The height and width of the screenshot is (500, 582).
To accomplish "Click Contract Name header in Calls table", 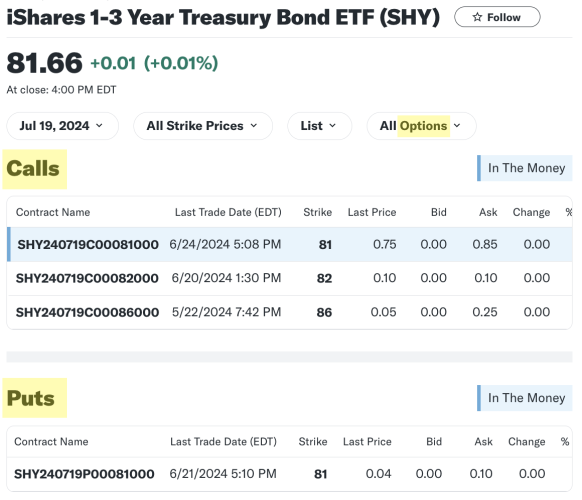I will pos(53,212).
